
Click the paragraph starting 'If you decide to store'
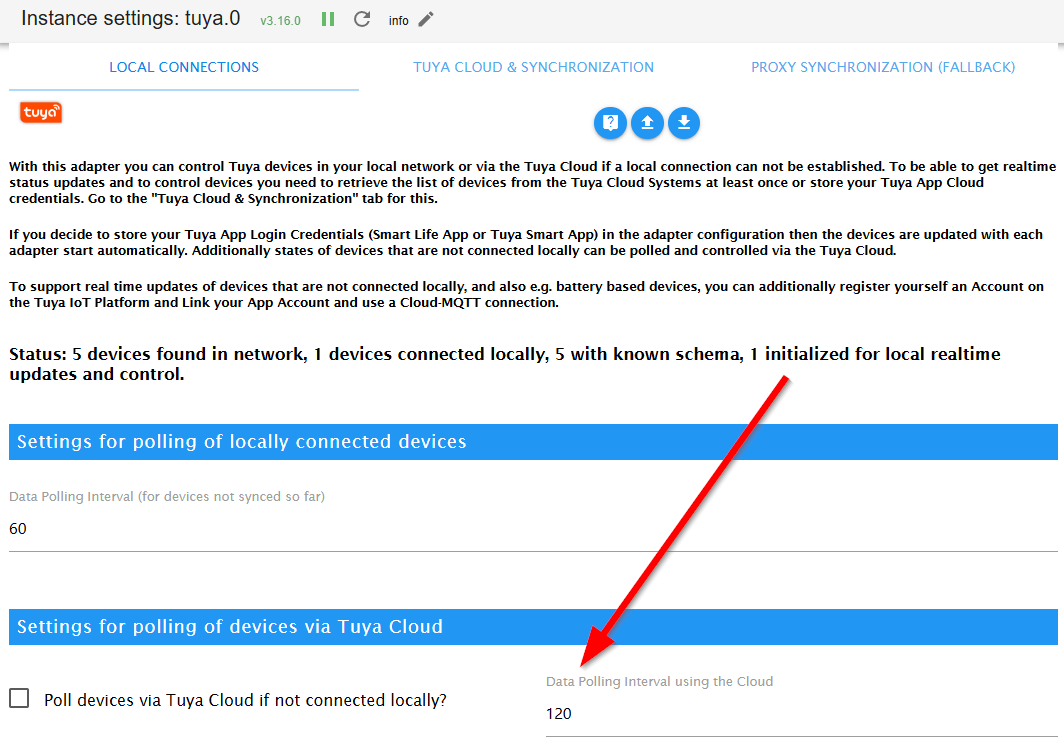point(526,242)
